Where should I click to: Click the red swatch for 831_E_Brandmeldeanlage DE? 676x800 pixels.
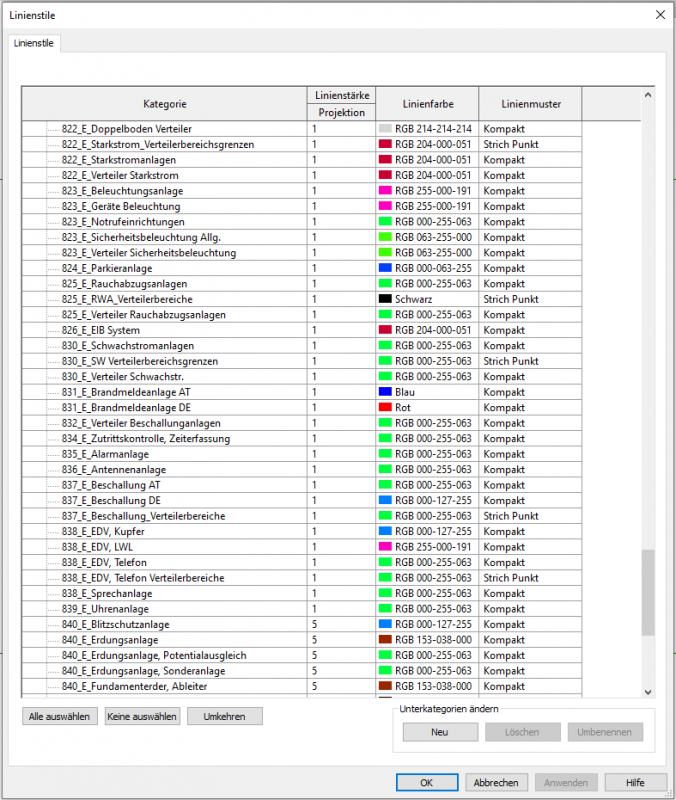[385, 408]
